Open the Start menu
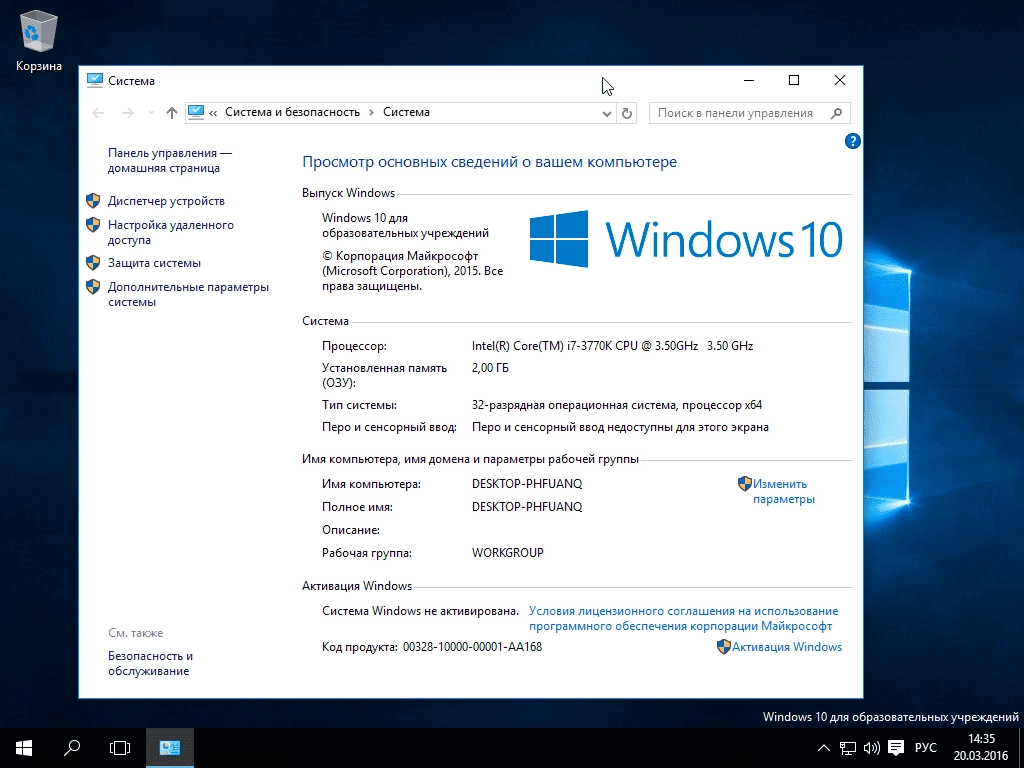 (x=24, y=748)
